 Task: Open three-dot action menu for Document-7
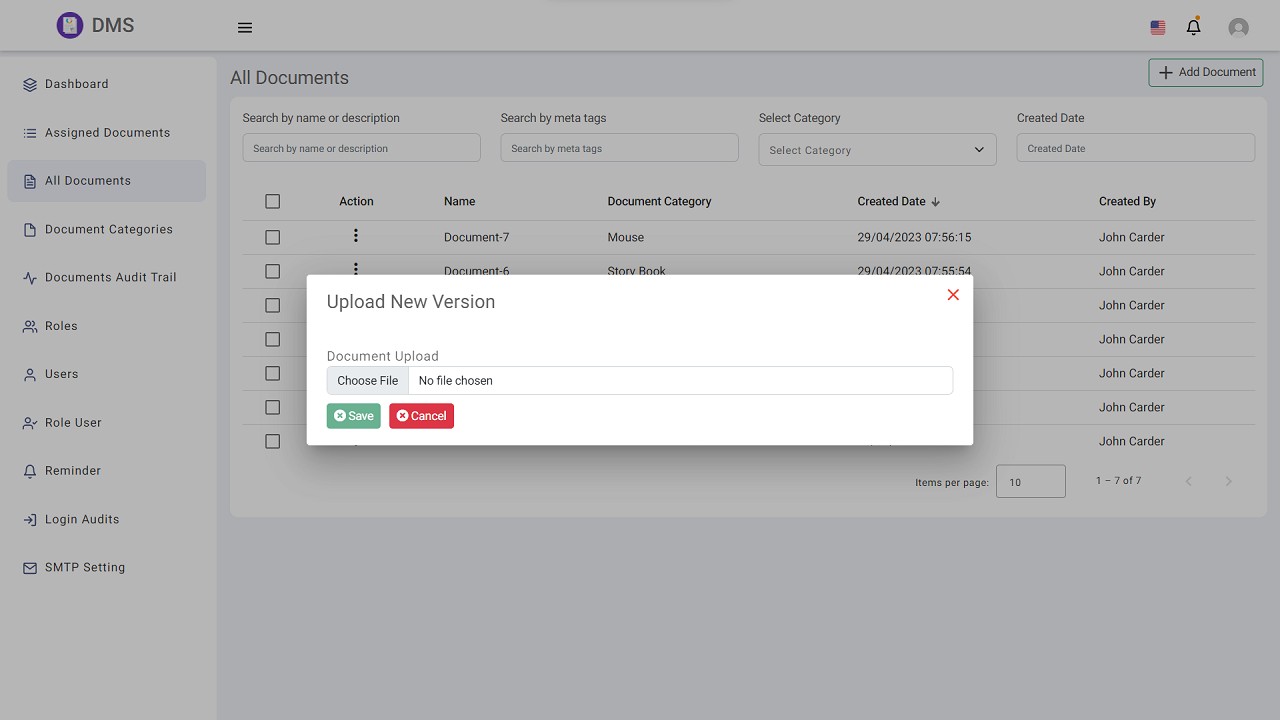[x=355, y=236]
